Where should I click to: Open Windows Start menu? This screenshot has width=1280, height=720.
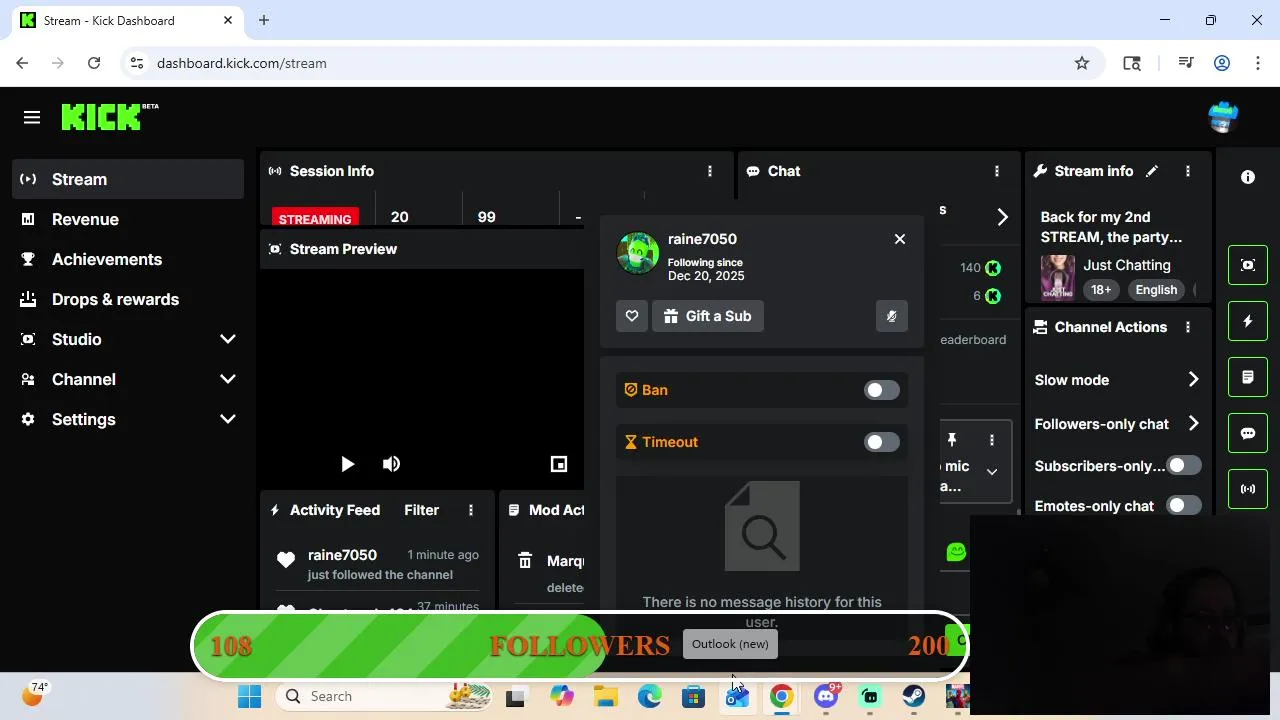tap(249, 696)
